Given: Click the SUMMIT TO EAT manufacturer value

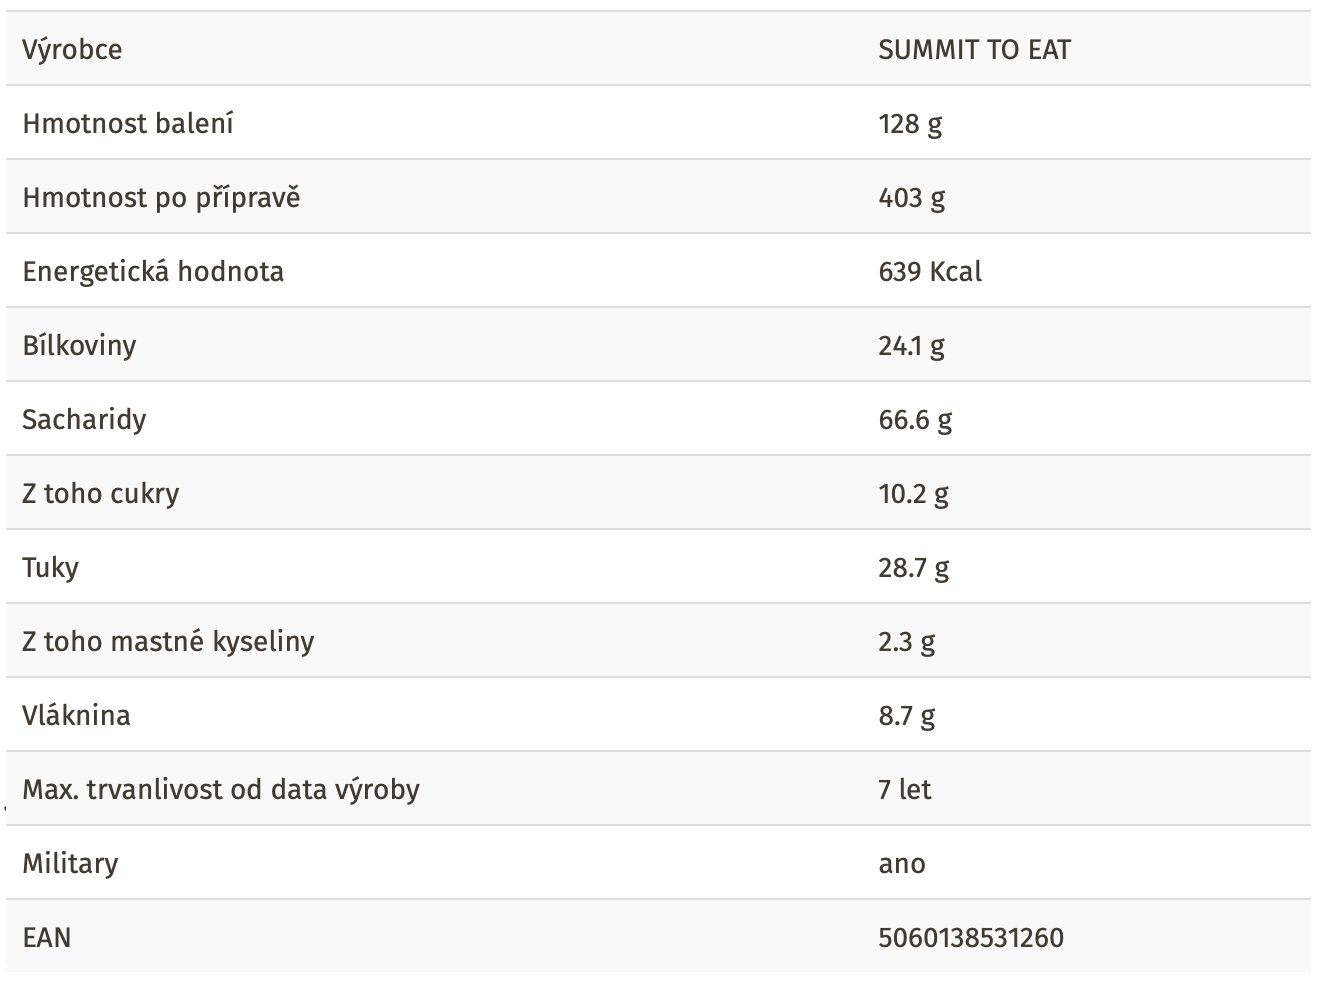Looking at the screenshot, I should click(x=974, y=49).
